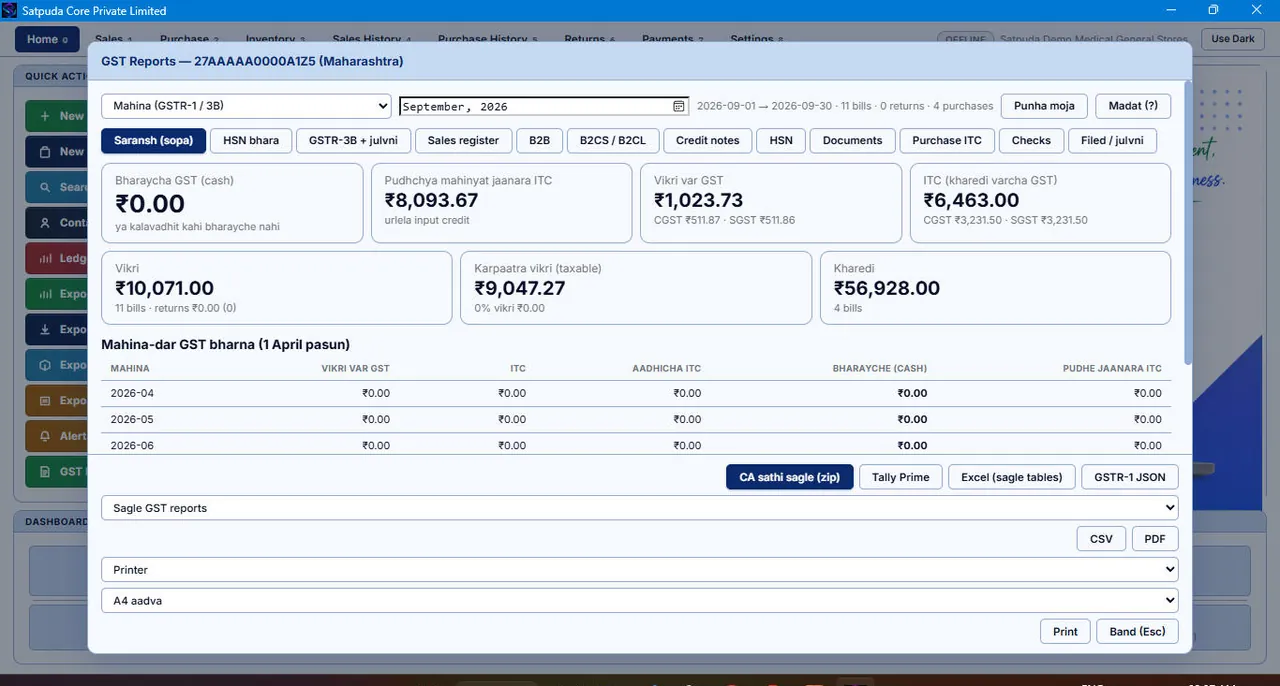Open the Checks tab

click(x=1031, y=141)
